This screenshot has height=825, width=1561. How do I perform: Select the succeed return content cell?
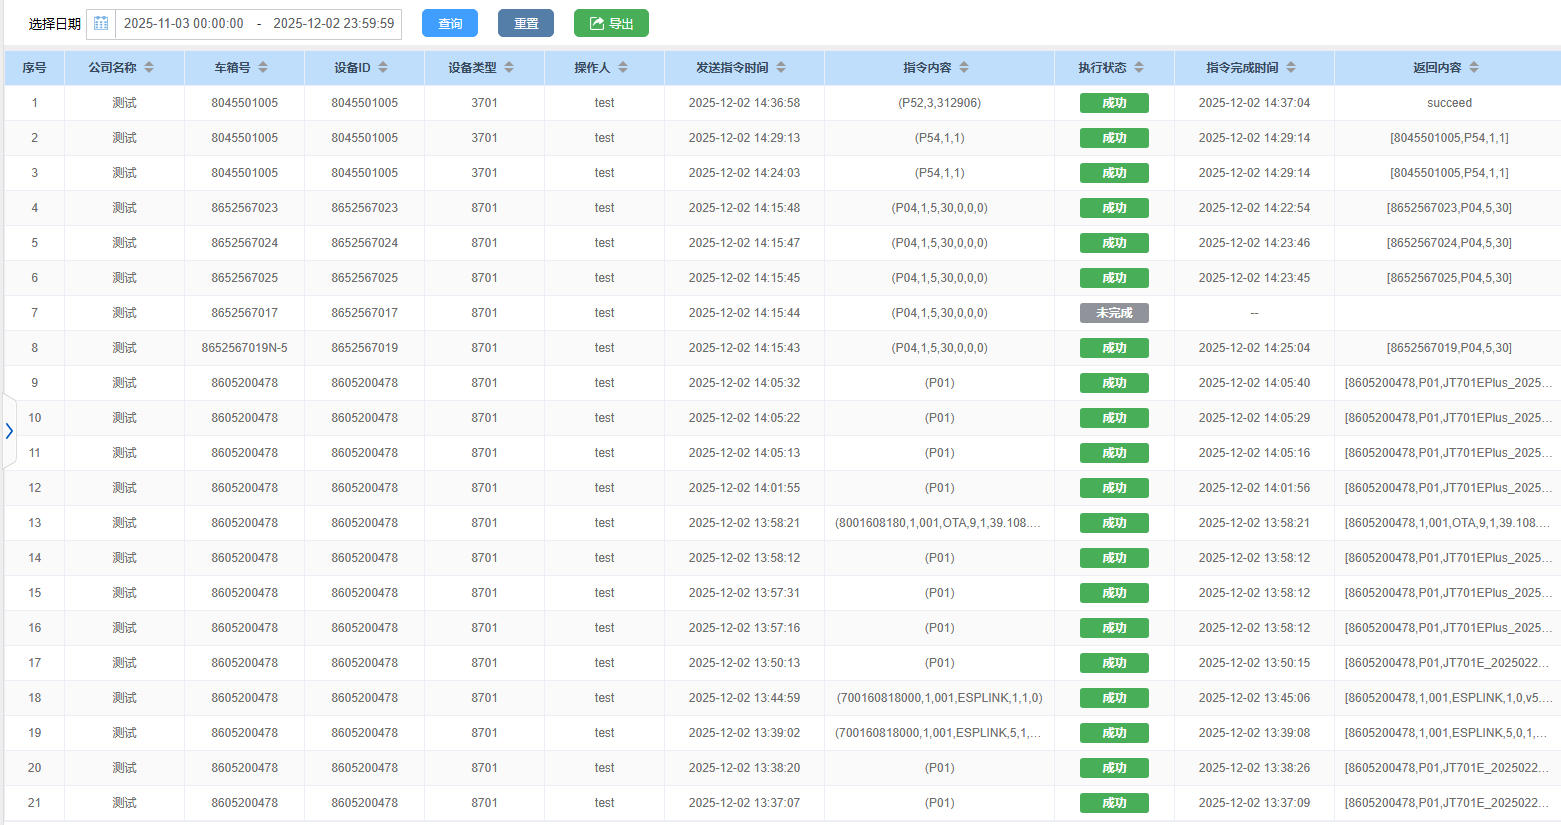pyautogui.click(x=1449, y=103)
